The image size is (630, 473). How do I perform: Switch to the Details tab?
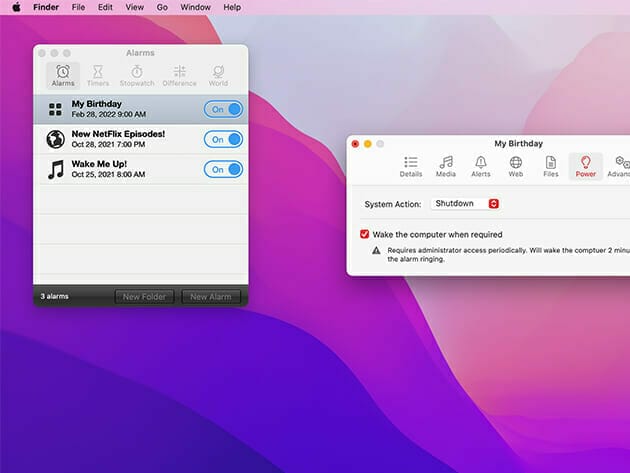411,166
